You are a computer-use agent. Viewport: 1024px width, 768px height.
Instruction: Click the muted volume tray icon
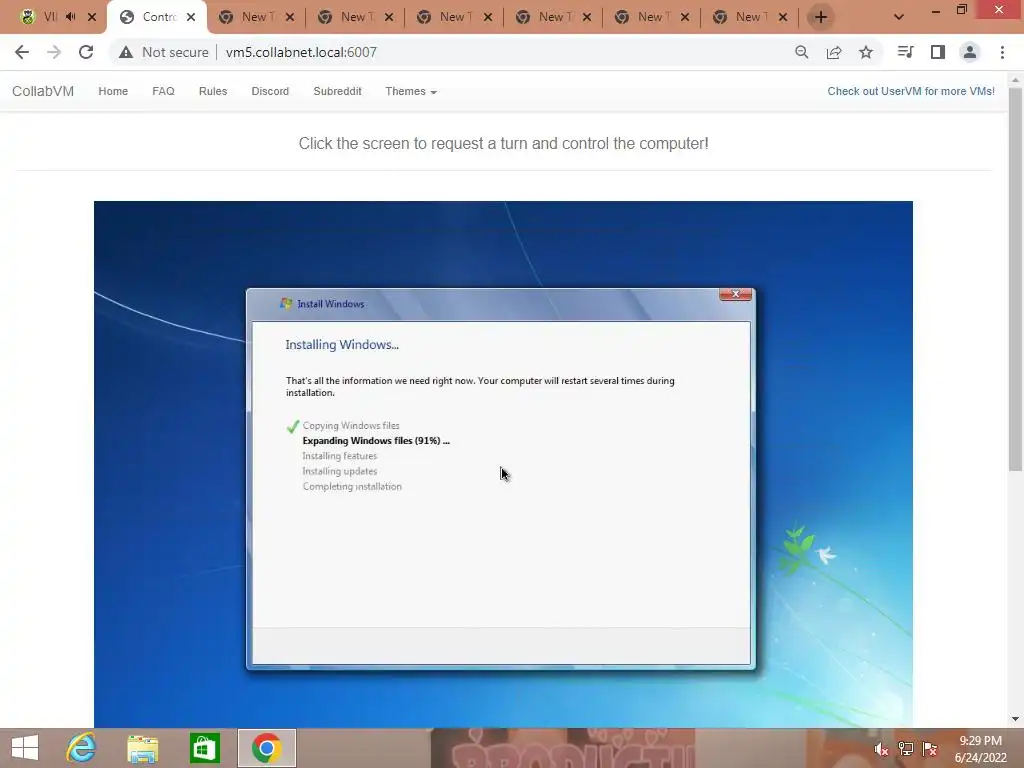[881, 749]
